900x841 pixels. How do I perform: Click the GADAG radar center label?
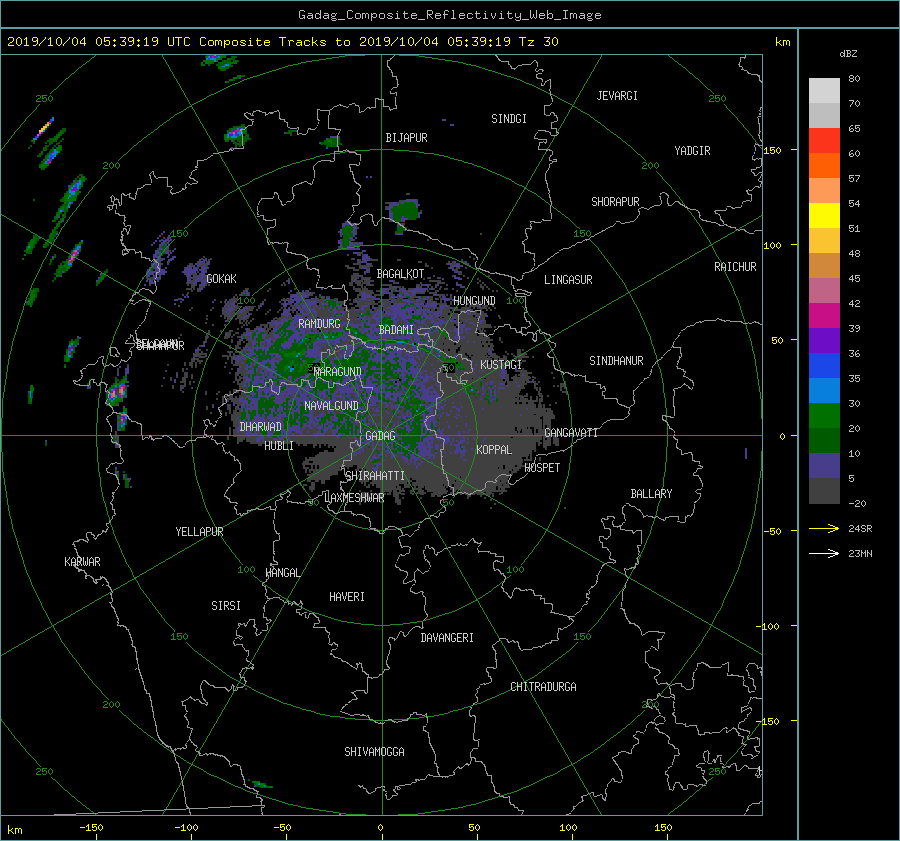[380, 436]
